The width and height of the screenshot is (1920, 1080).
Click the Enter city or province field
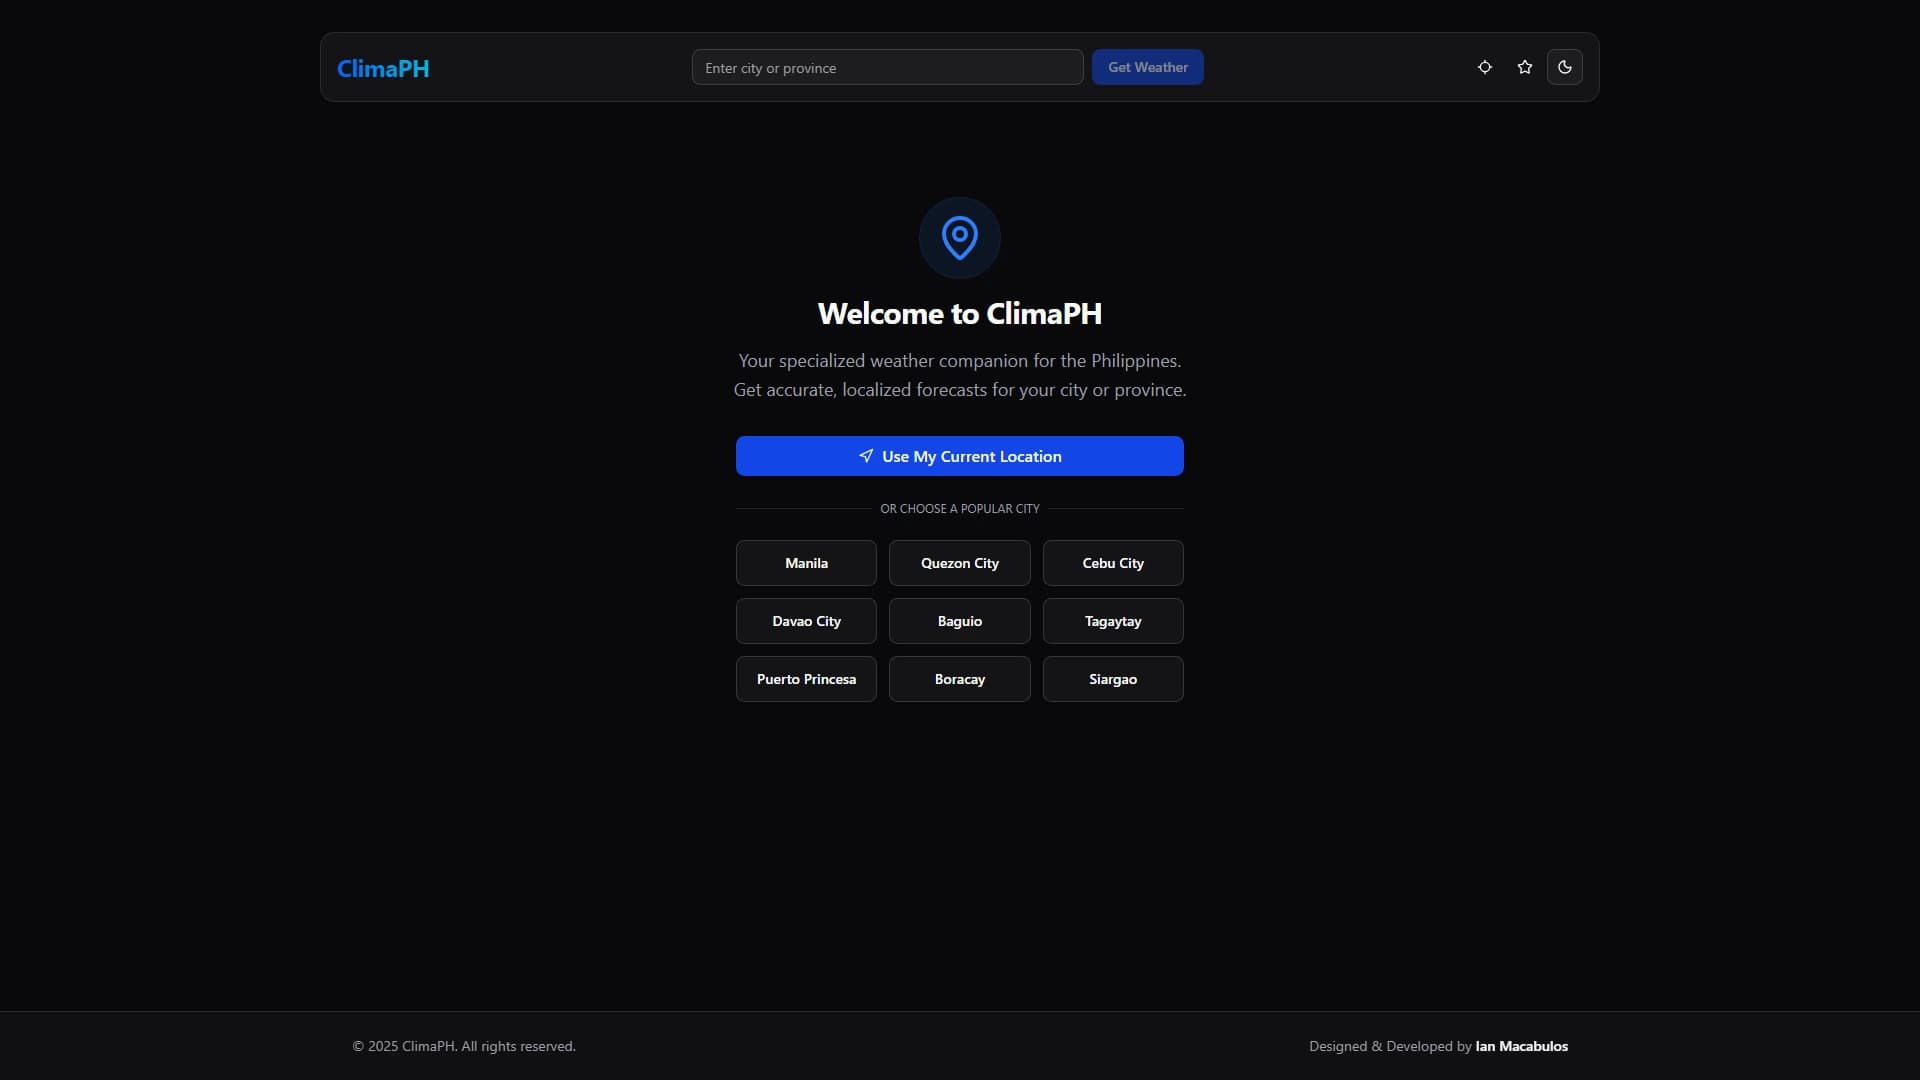887,67
